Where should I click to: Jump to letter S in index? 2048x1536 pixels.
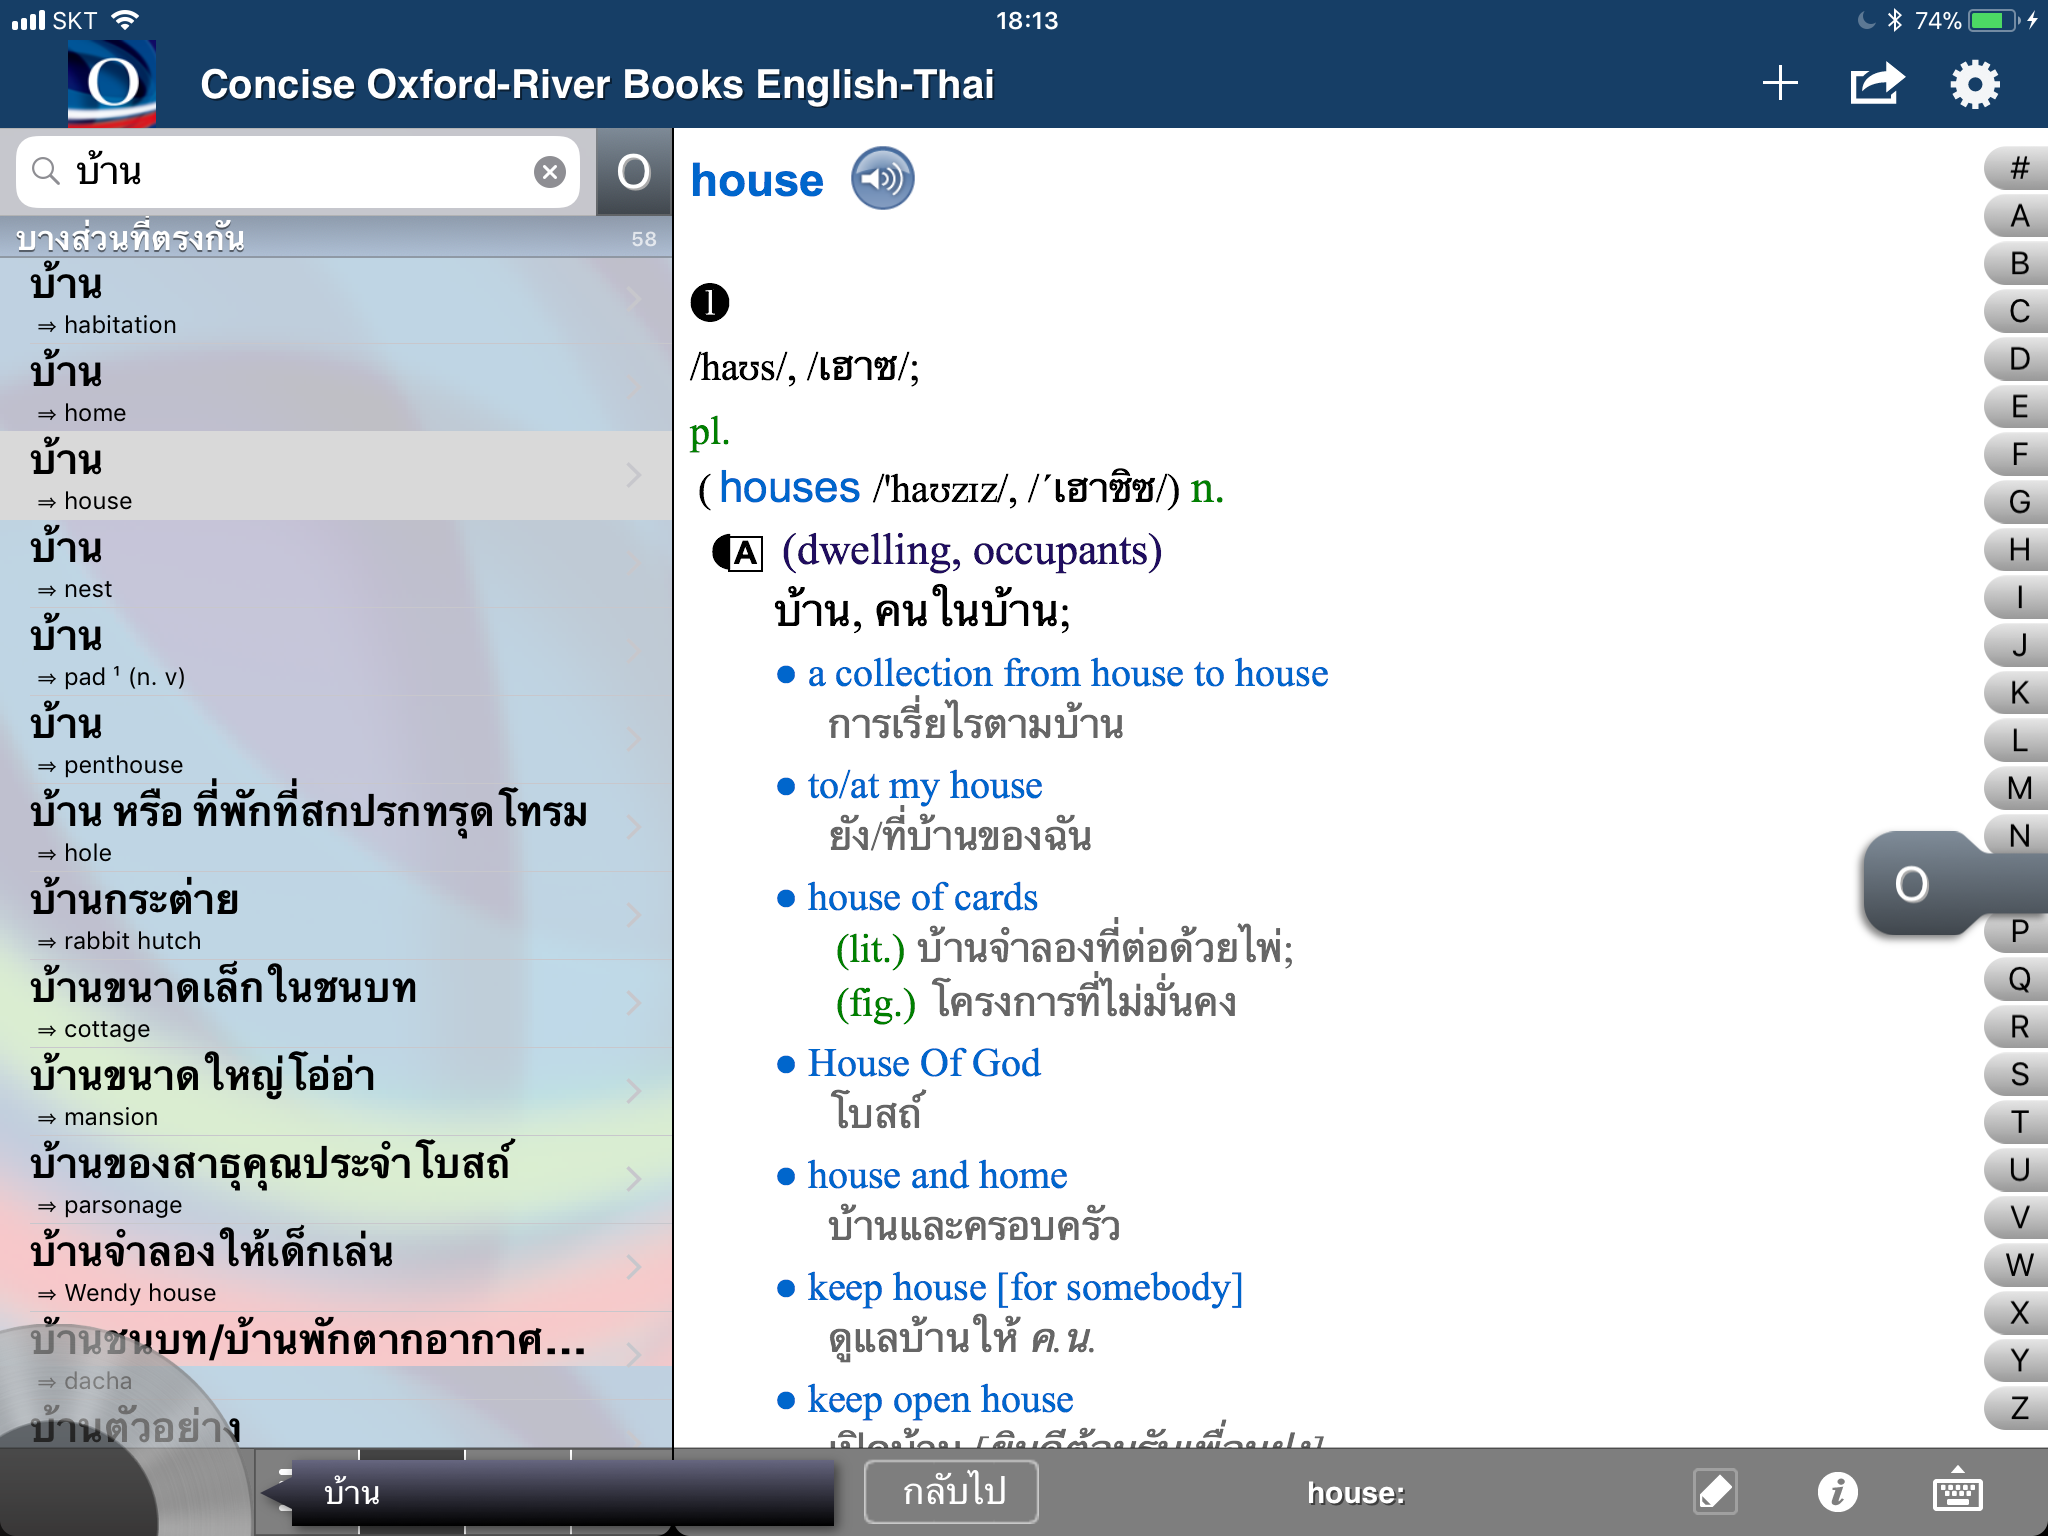pos(2018,1074)
